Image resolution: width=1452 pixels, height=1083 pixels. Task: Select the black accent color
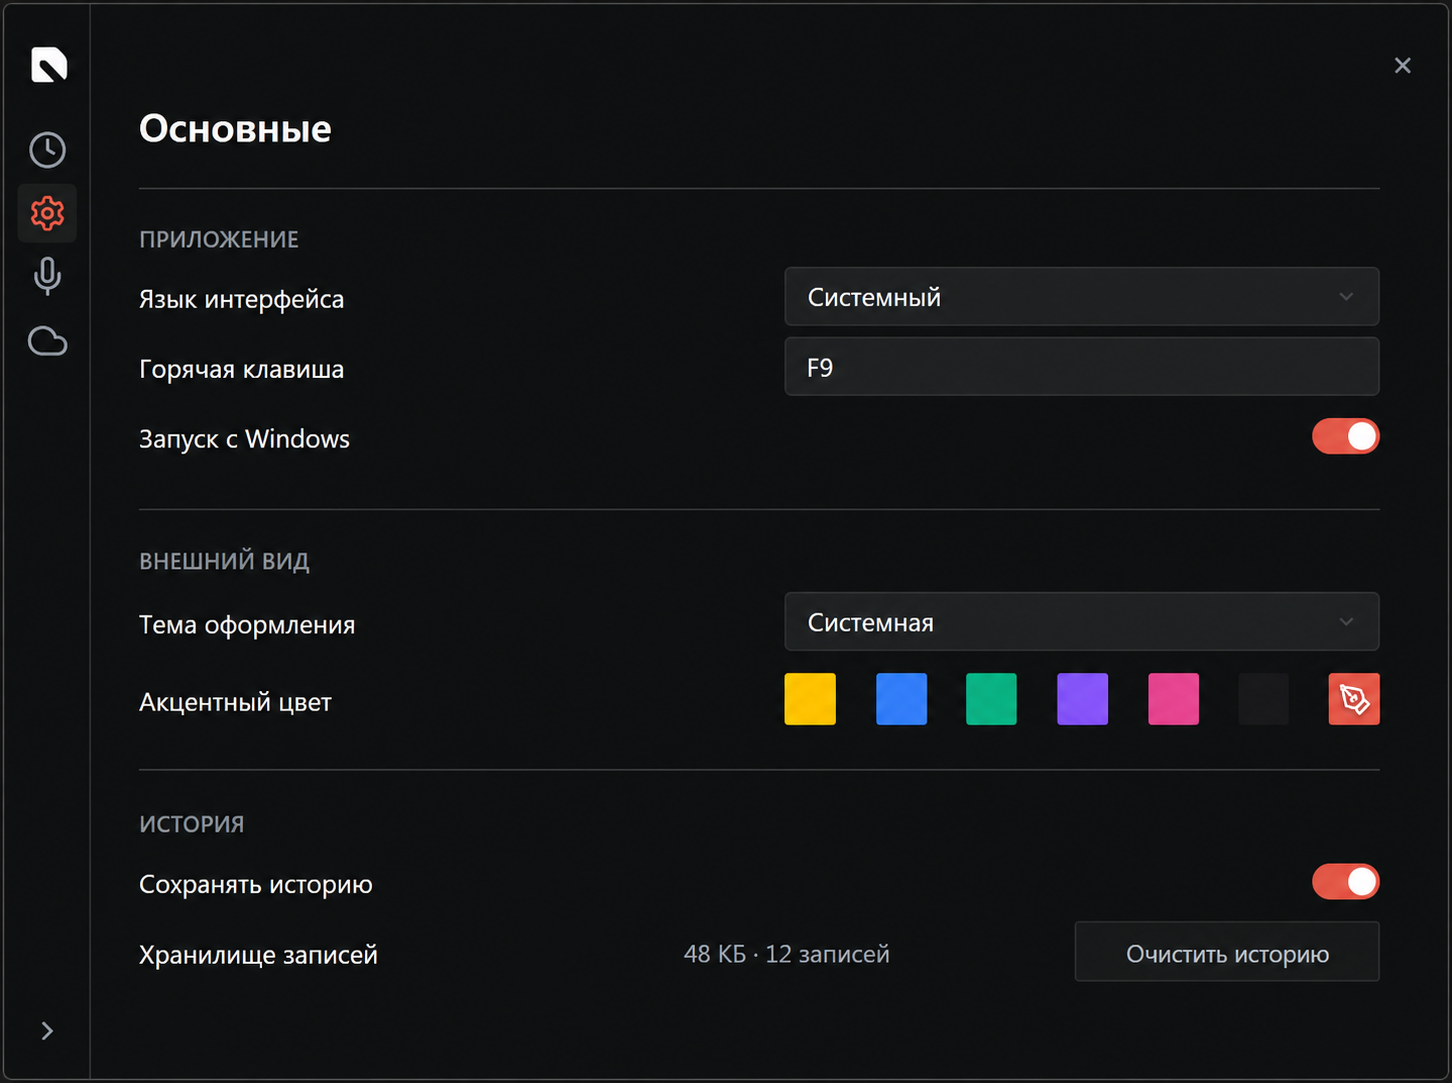point(1263,699)
